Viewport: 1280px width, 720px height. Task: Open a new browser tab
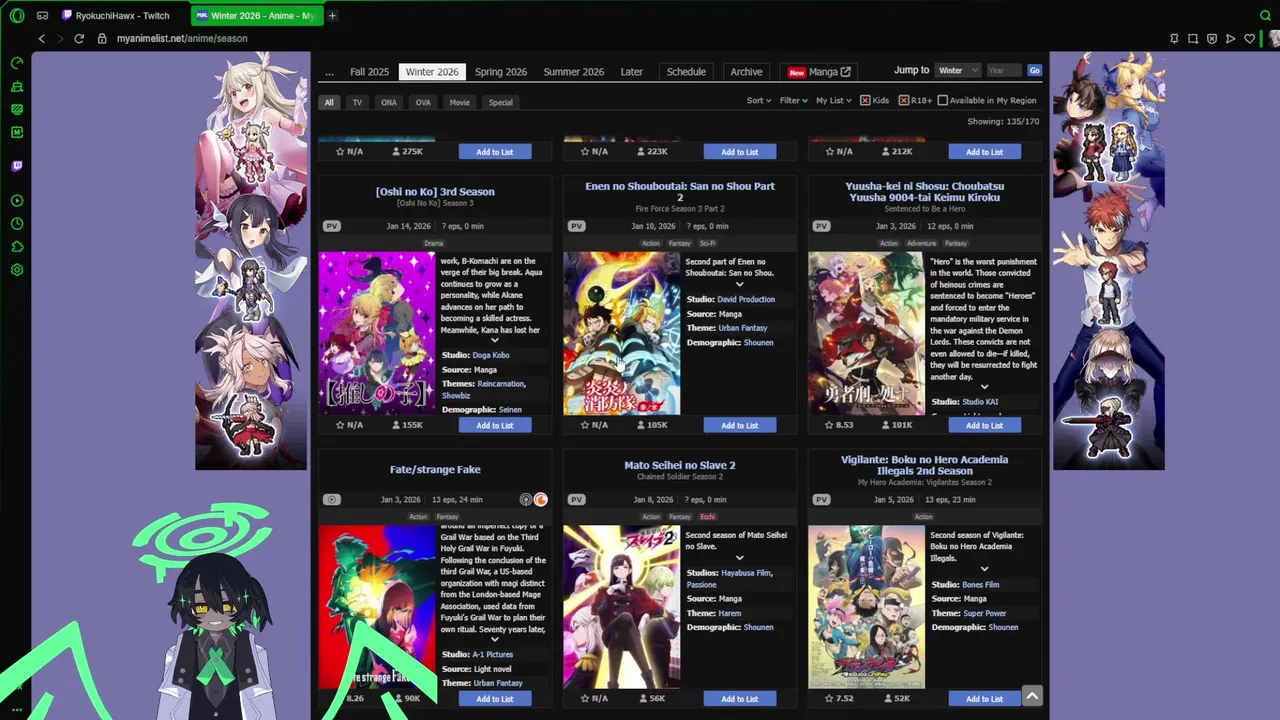pyautogui.click(x=332, y=15)
